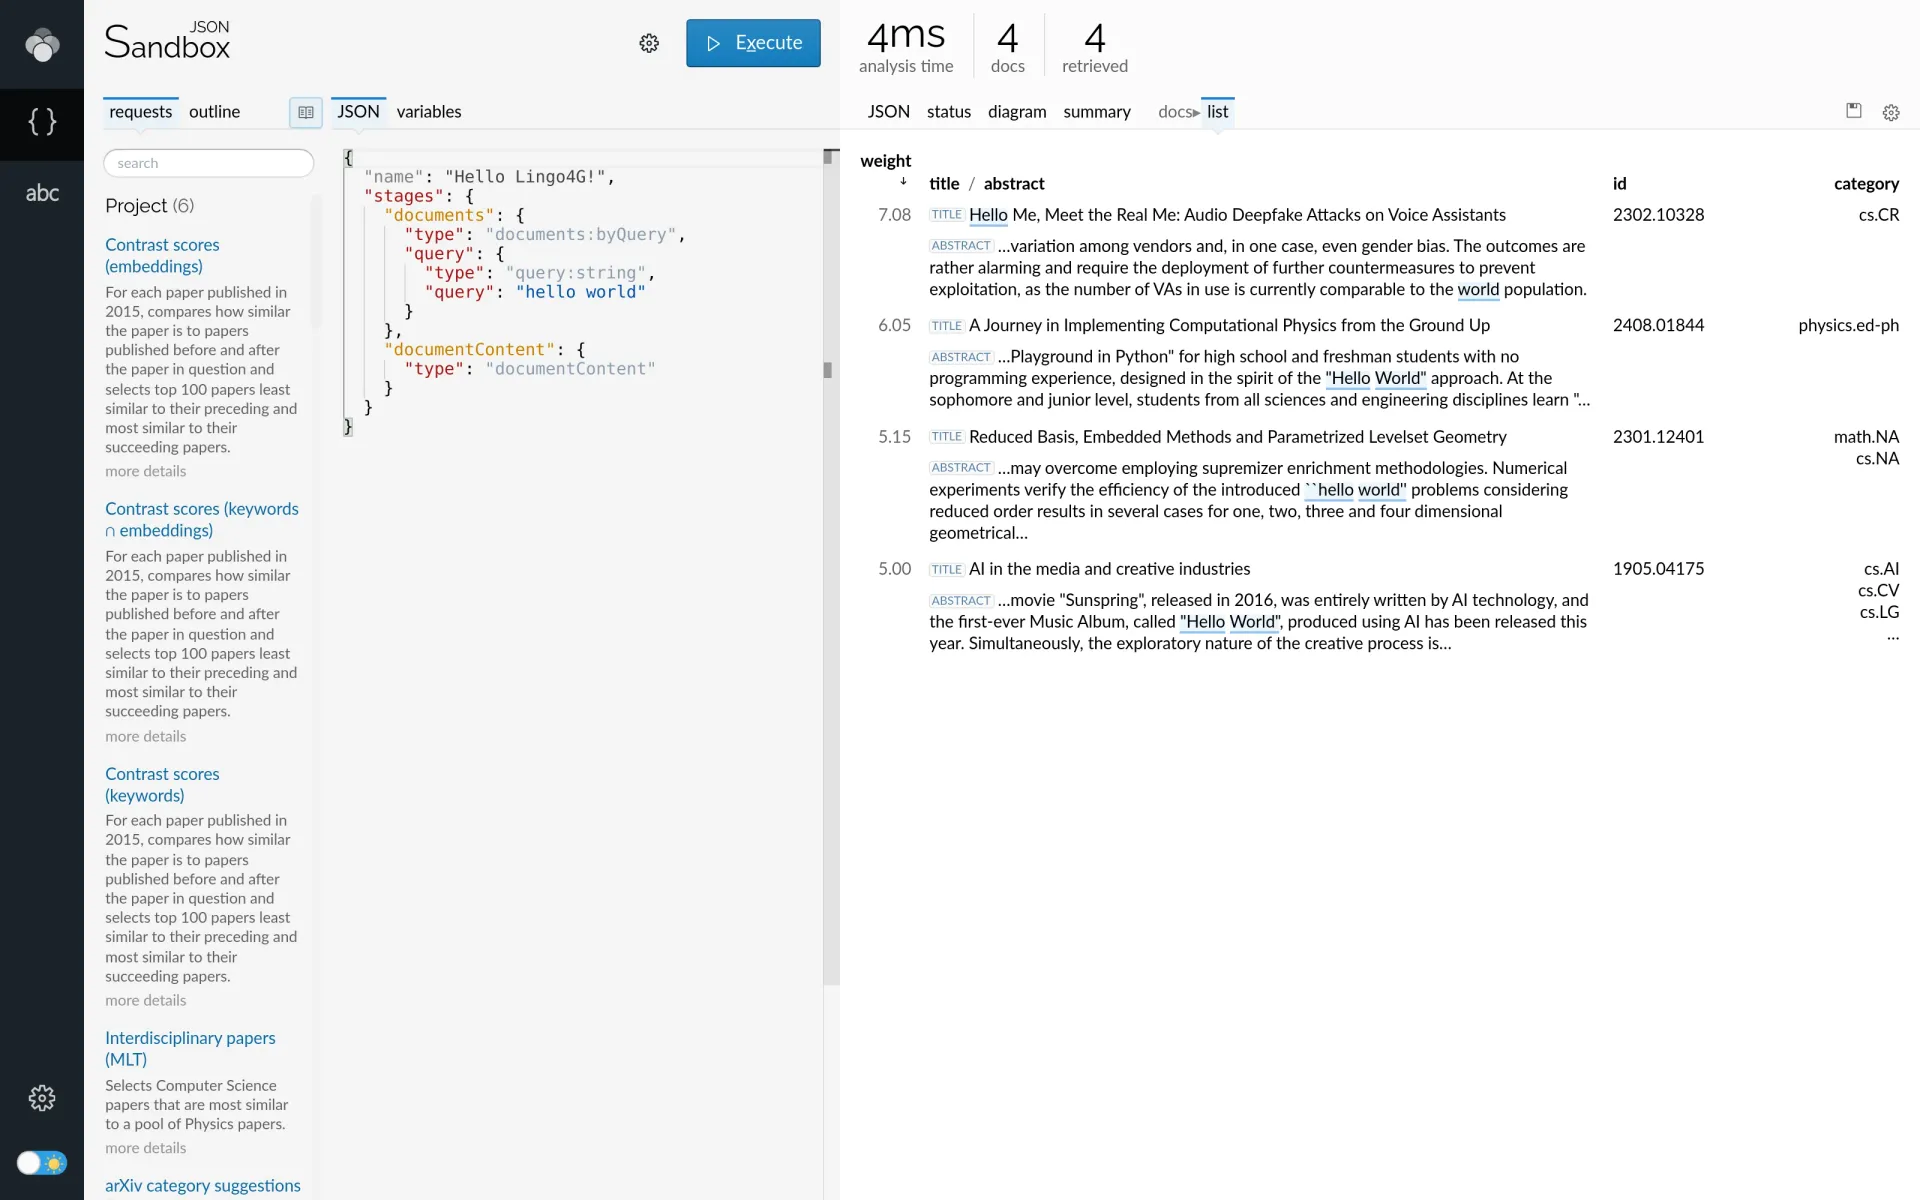Select title 'Hello Me, Meet the Real Me'
Image resolution: width=1920 pixels, height=1200 pixels.
(1237, 215)
